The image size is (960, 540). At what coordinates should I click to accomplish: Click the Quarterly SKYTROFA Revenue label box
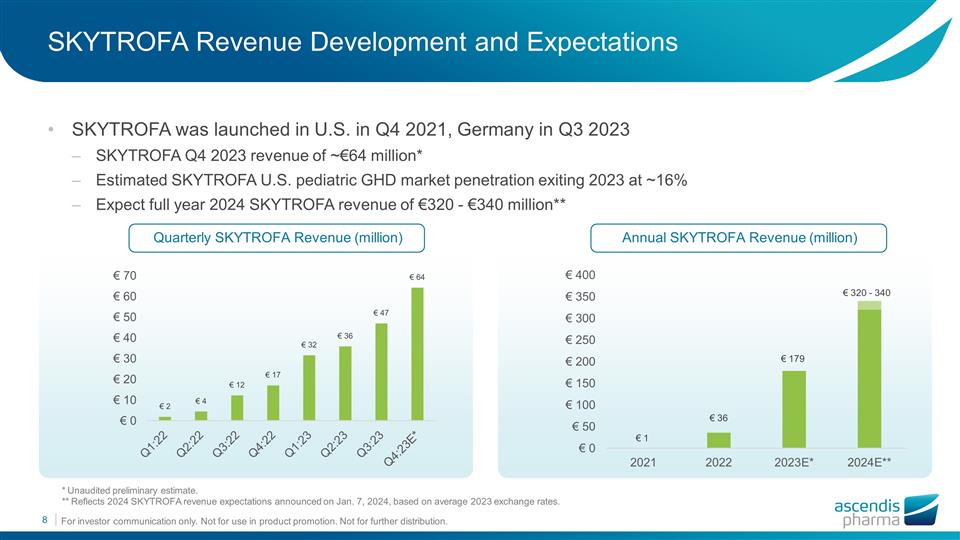(276, 237)
